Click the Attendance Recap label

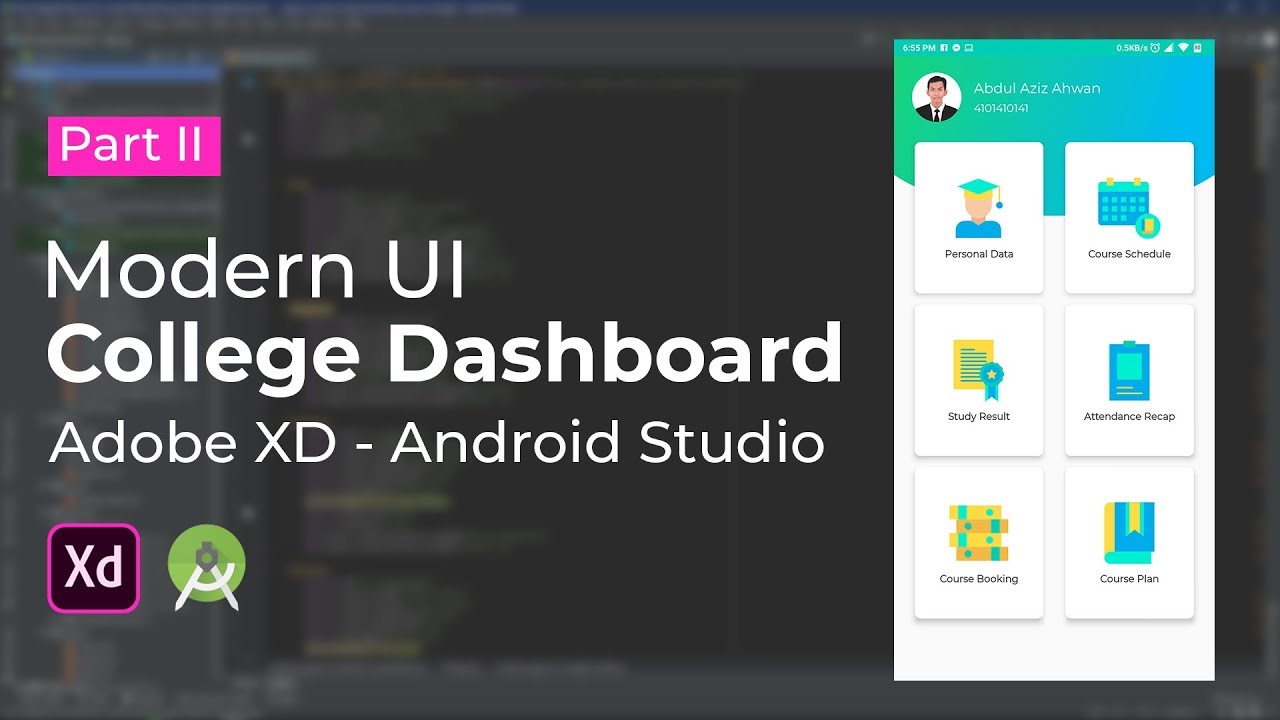(x=1129, y=416)
